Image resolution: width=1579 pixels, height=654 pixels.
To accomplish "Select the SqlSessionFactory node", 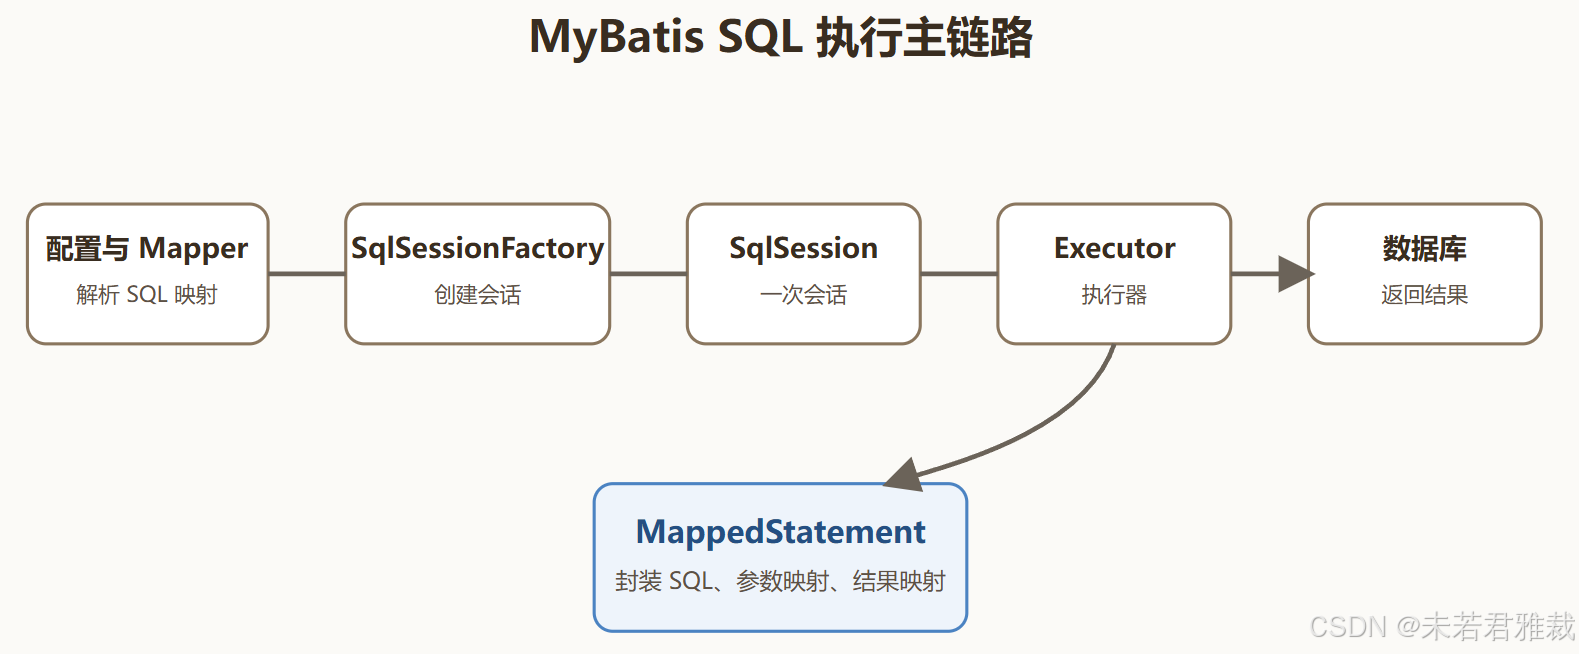I will pyautogui.click(x=478, y=274).
